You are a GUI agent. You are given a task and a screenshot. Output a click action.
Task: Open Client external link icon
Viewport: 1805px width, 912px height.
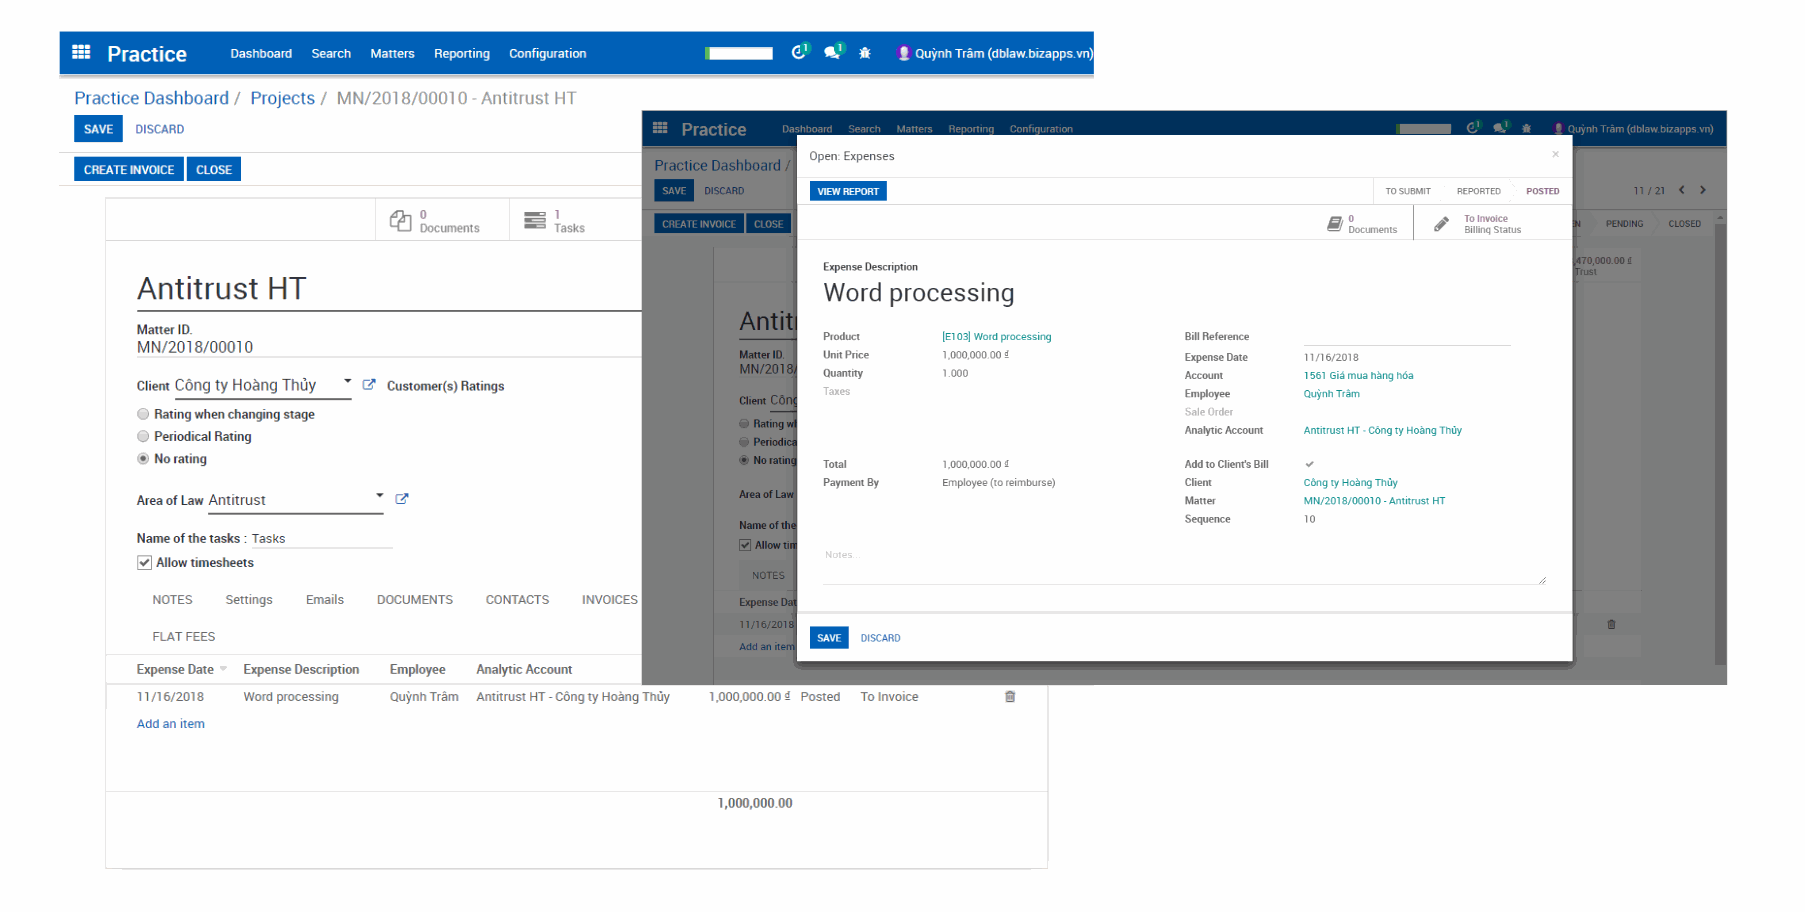[369, 385]
